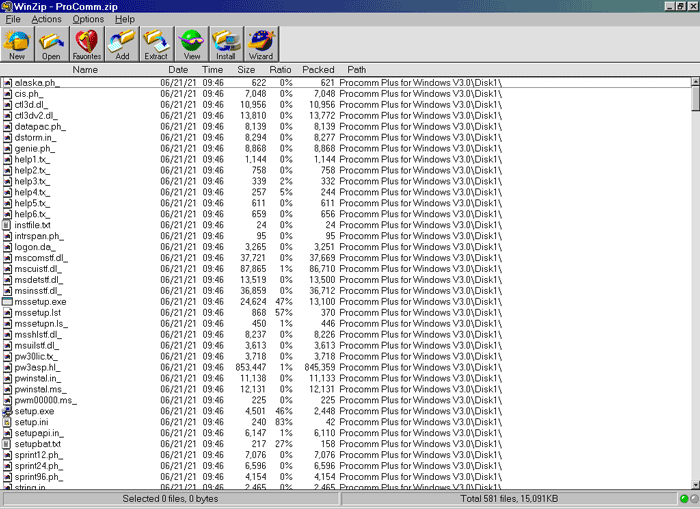Select the setup.ini file in list
Screen dimensions: 700x509
tap(34, 422)
